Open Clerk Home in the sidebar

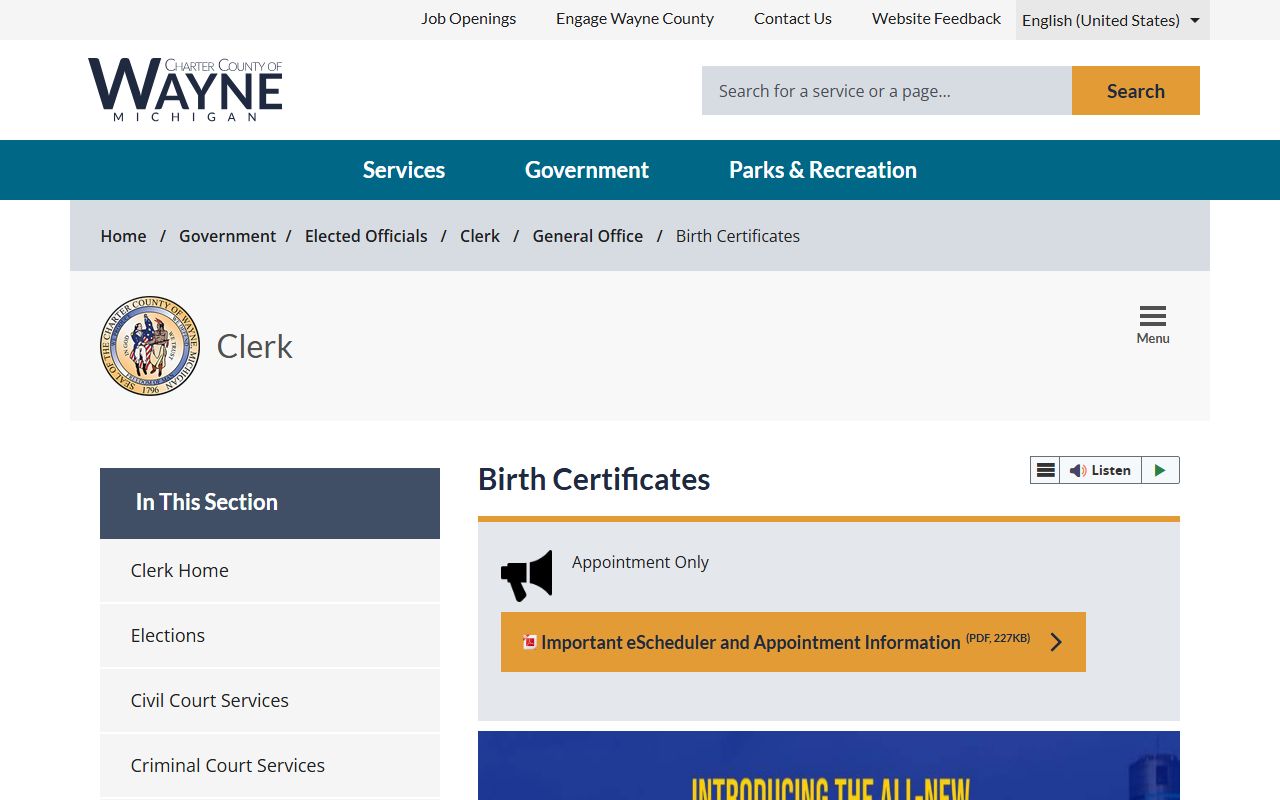pos(270,571)
